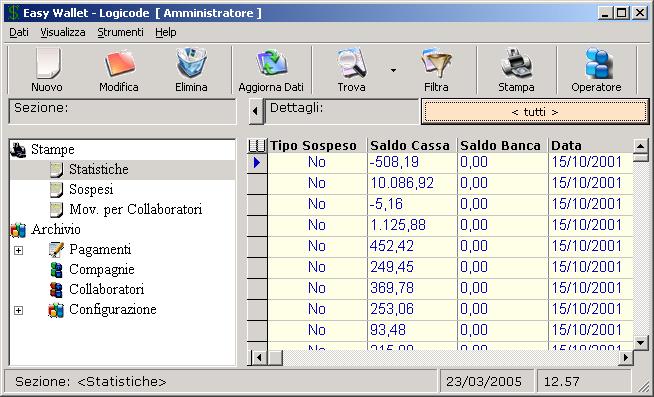
Task: Delete the entry with the Elimina trash icon
Action: (x=191, y=70)
